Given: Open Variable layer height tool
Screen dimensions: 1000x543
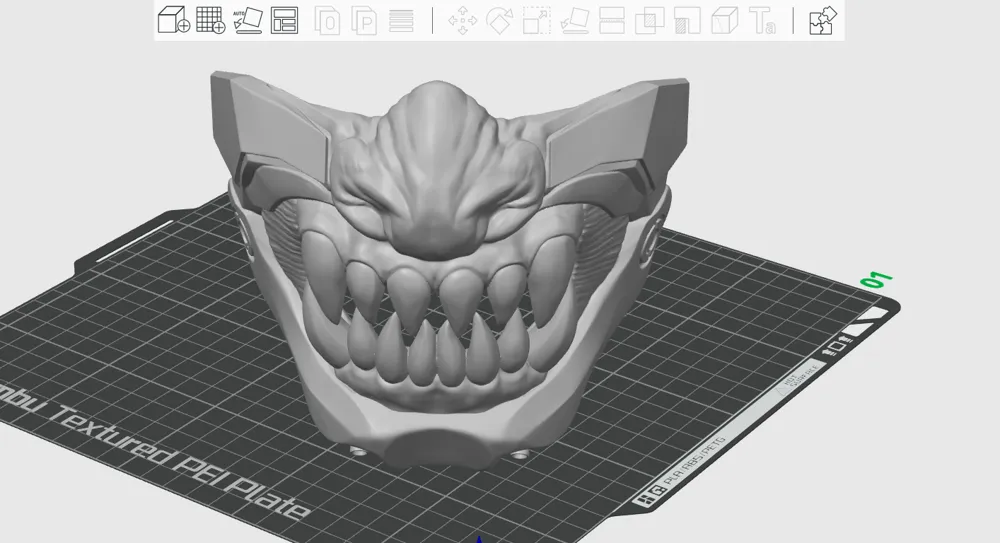Looking at the screenshot, I should [401, 20].
